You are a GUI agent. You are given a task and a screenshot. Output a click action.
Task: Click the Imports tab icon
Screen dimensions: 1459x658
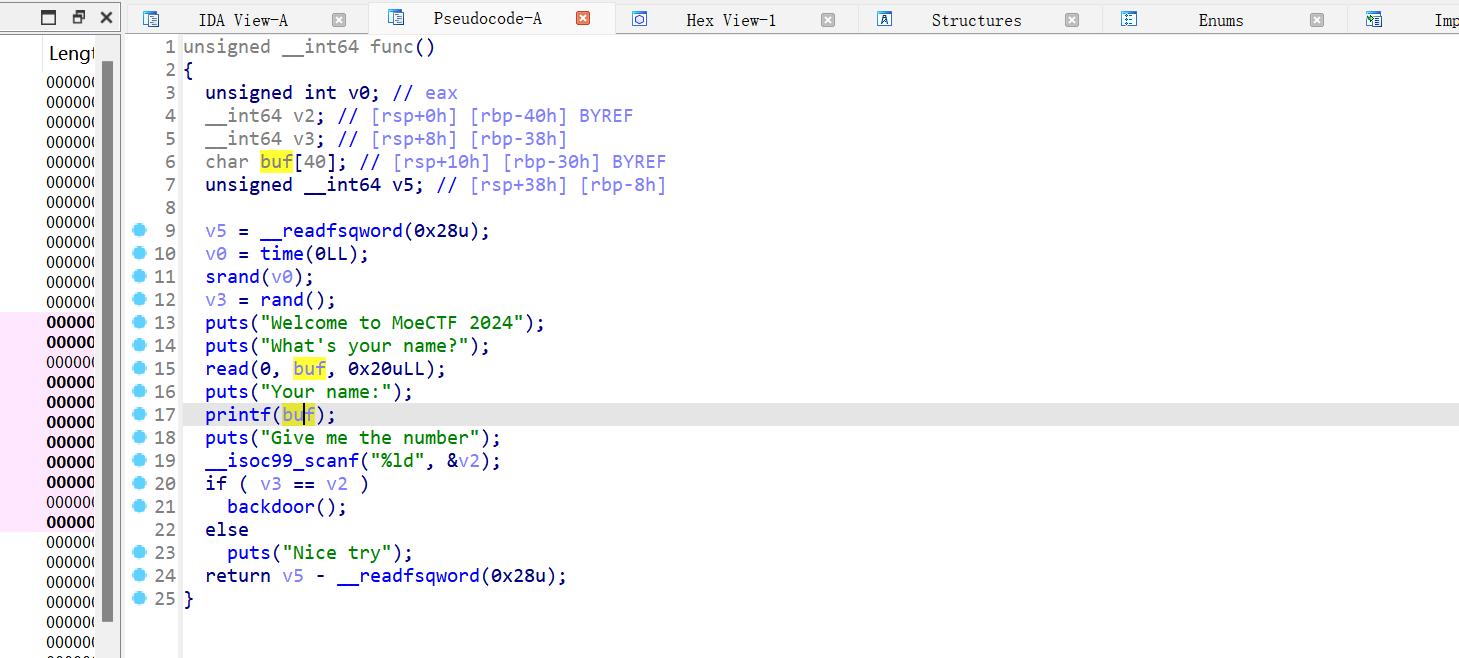click(1374, 19)
